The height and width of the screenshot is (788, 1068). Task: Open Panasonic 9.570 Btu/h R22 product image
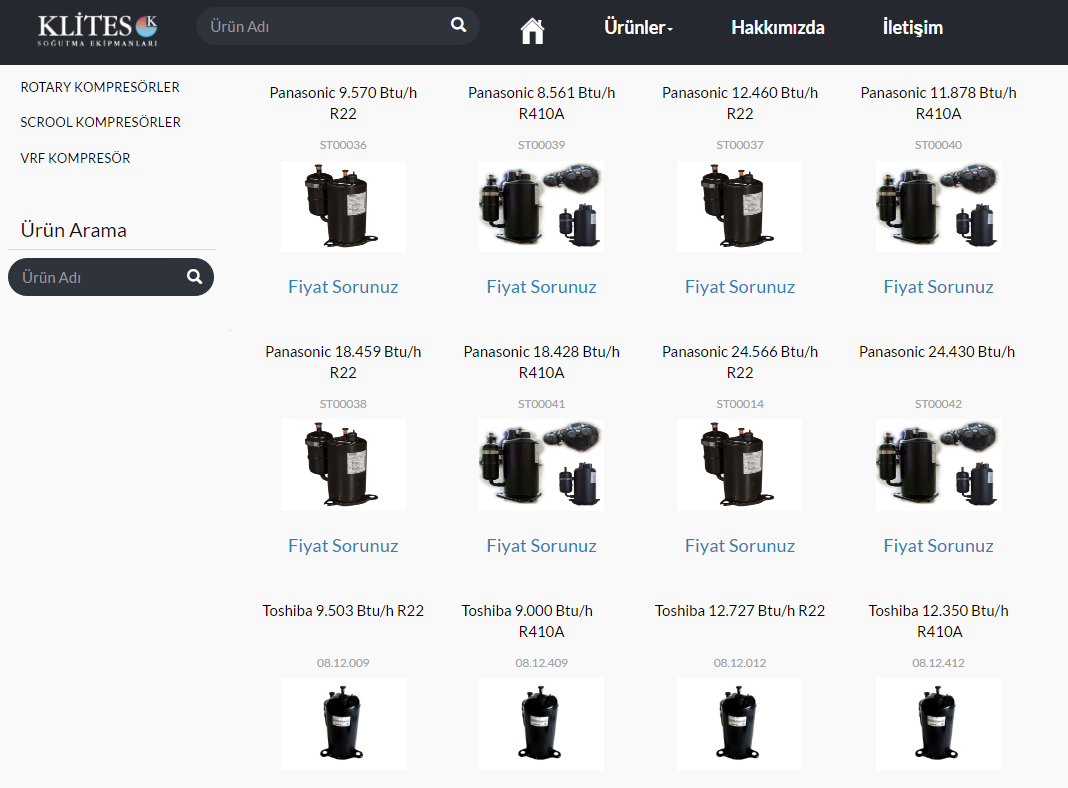pos(343,206)
